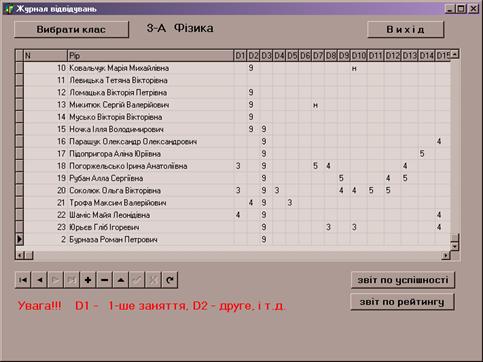The width and height of the screenshot is (483, 362).
Task: Click the next record arrow icon
Action: coord(56,280)
